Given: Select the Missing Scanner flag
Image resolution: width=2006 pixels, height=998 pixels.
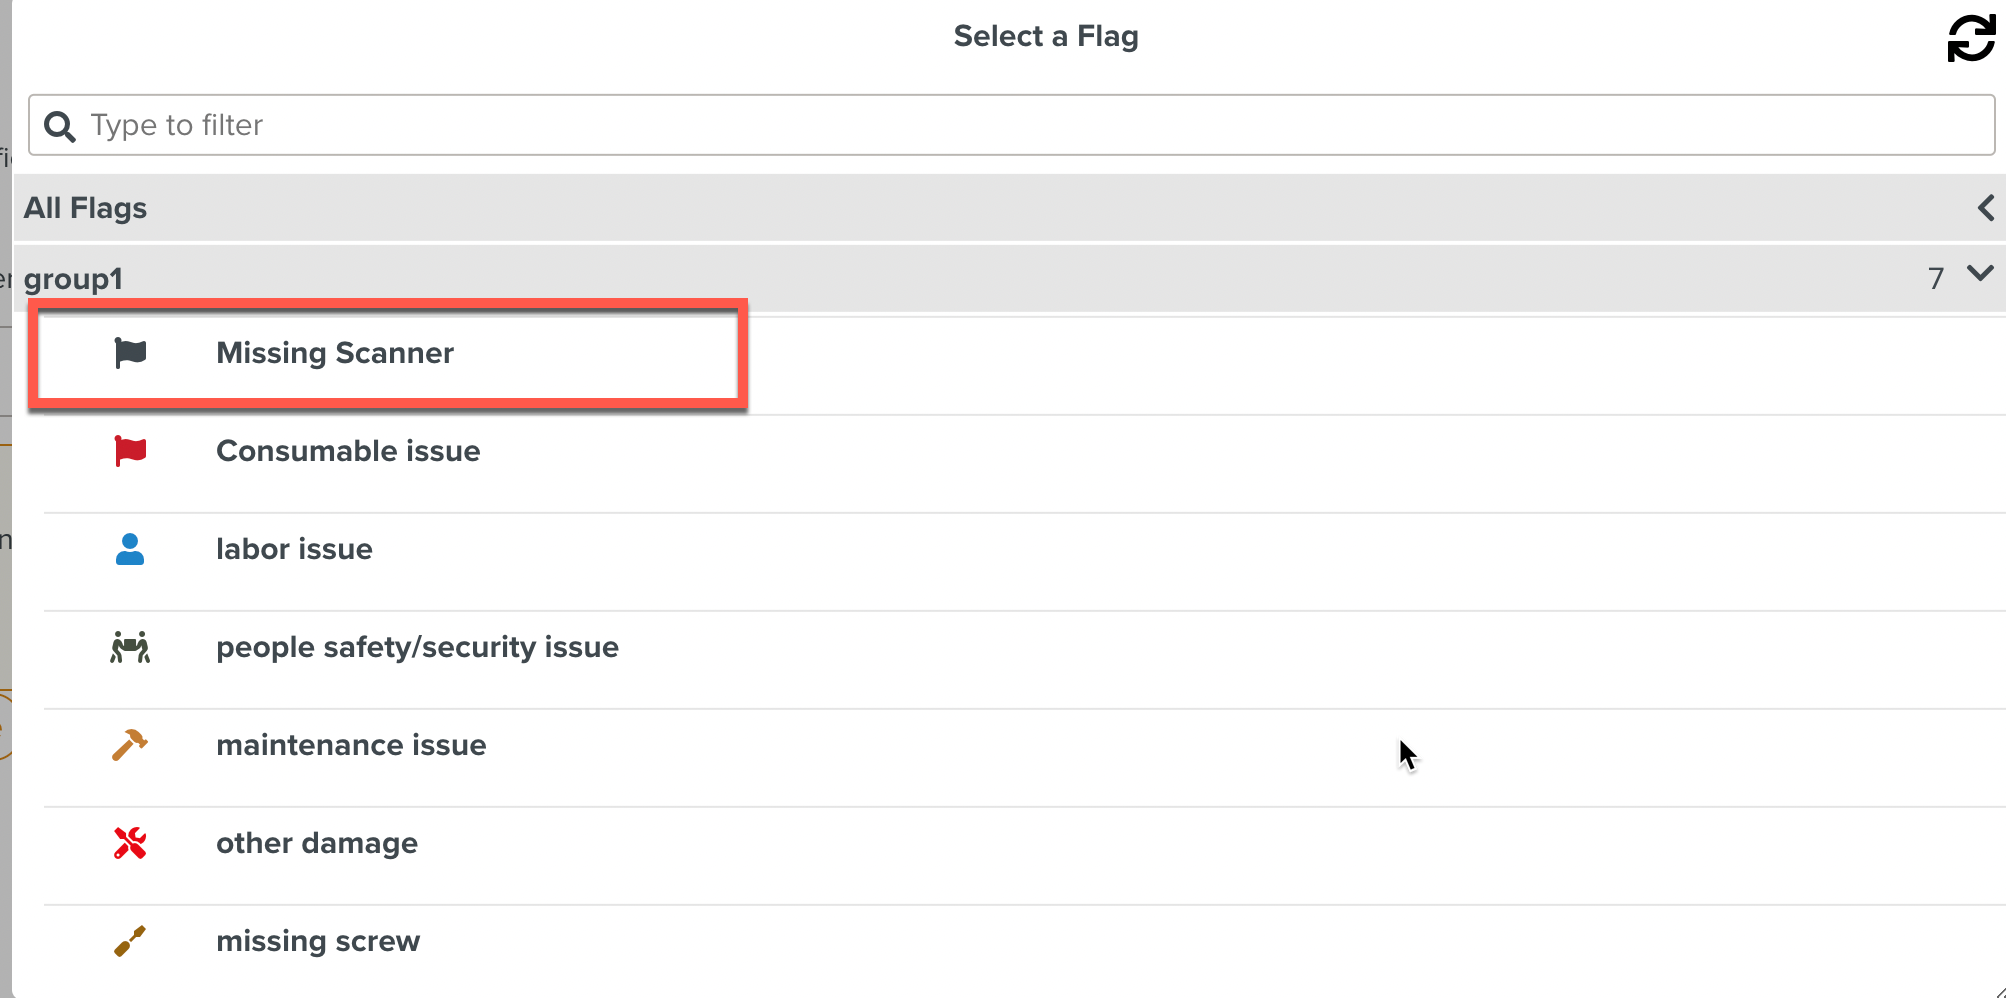Looking at the screenshot, I should point(335,353).
